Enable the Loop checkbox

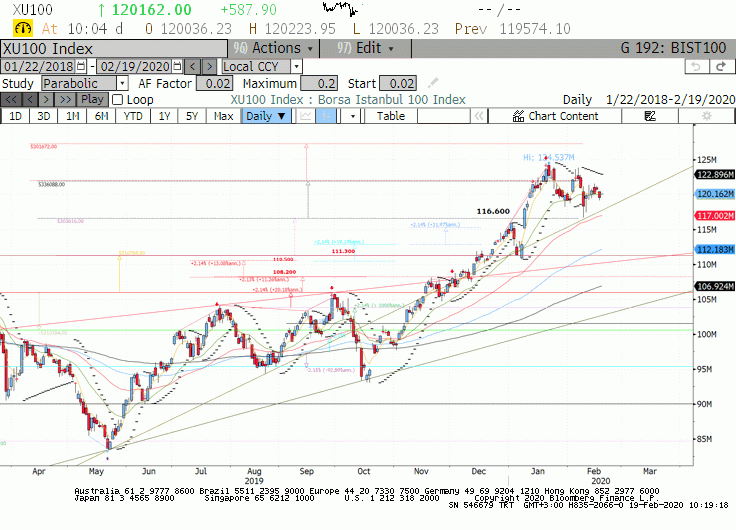click(x=118, y=100)
